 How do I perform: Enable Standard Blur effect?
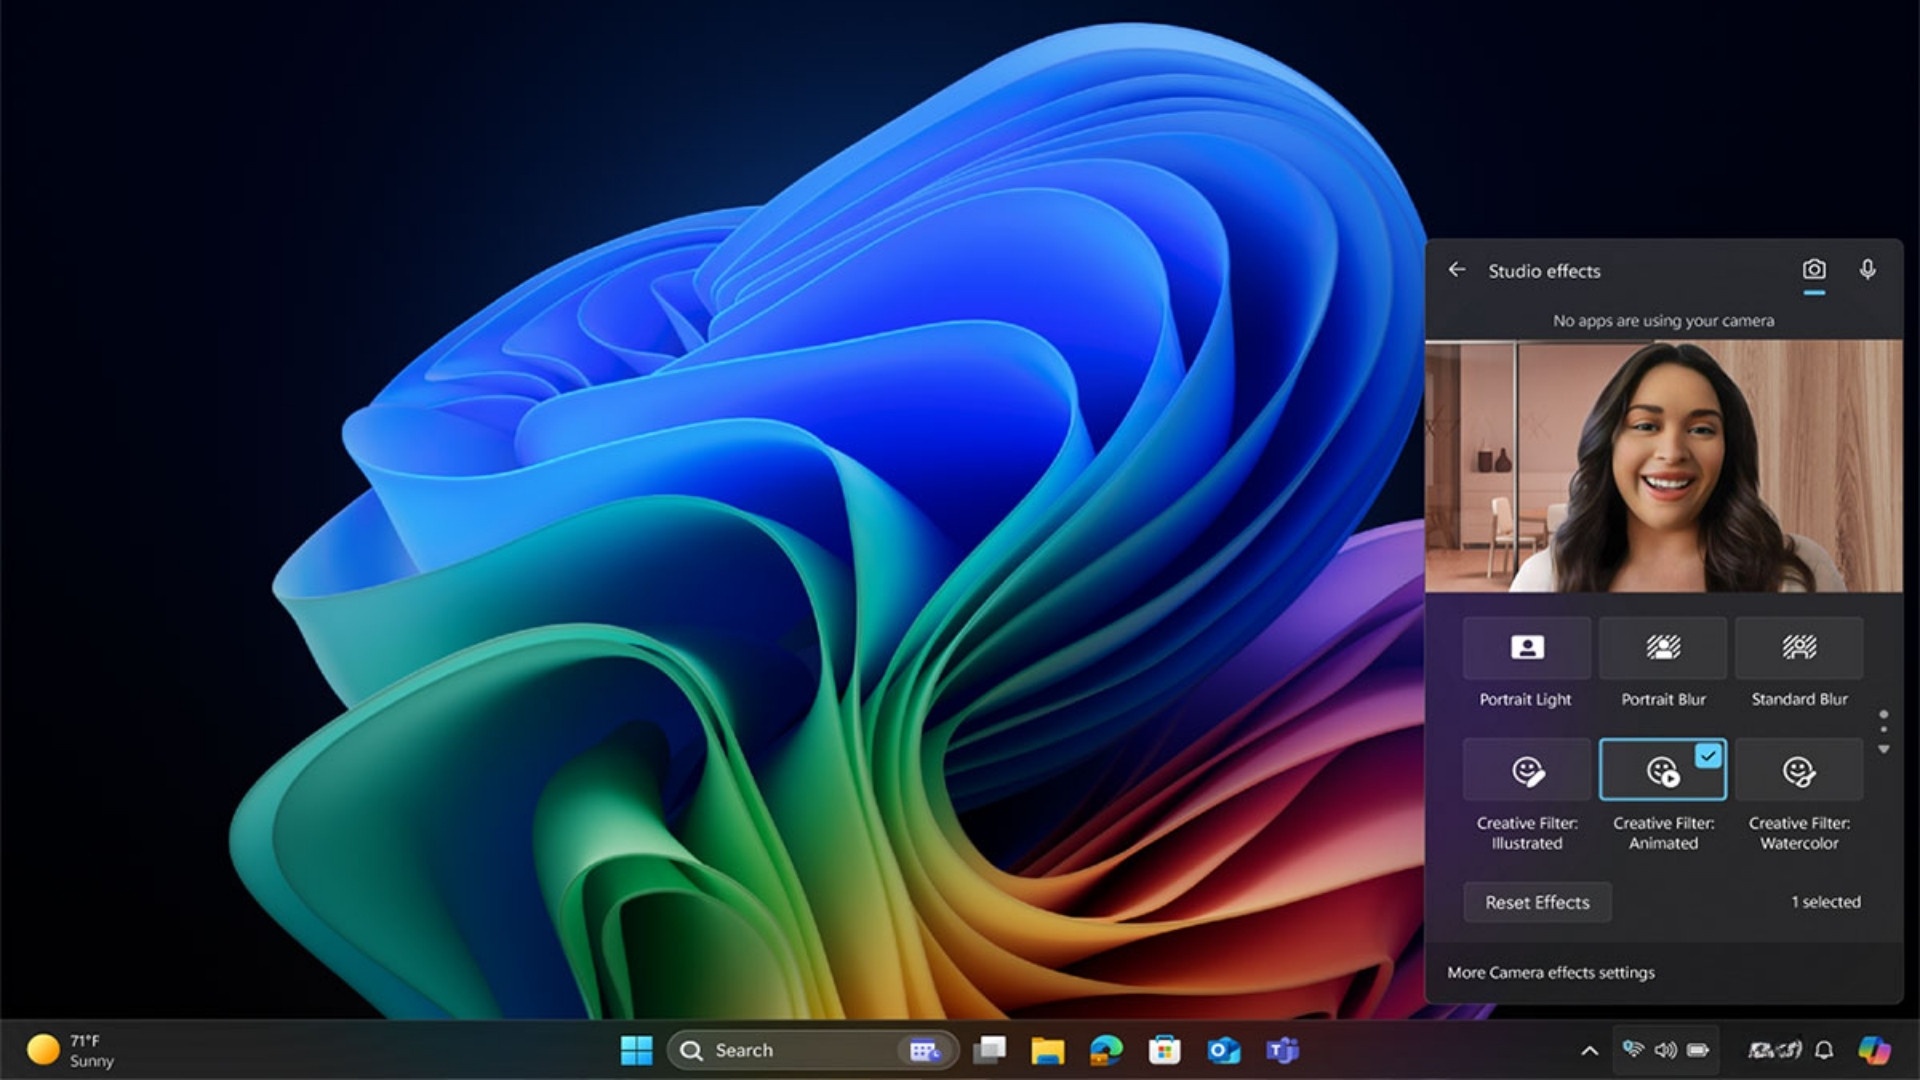1799,648
